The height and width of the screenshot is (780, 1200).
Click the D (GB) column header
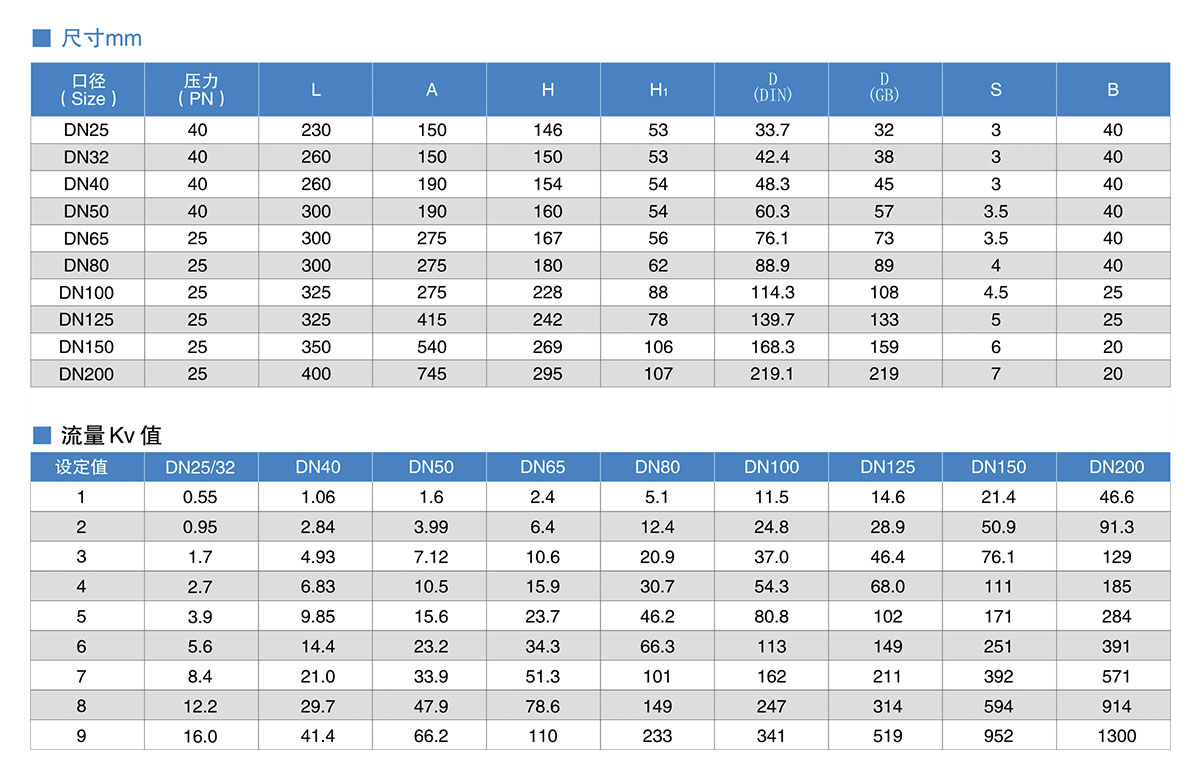click(884, 87)
